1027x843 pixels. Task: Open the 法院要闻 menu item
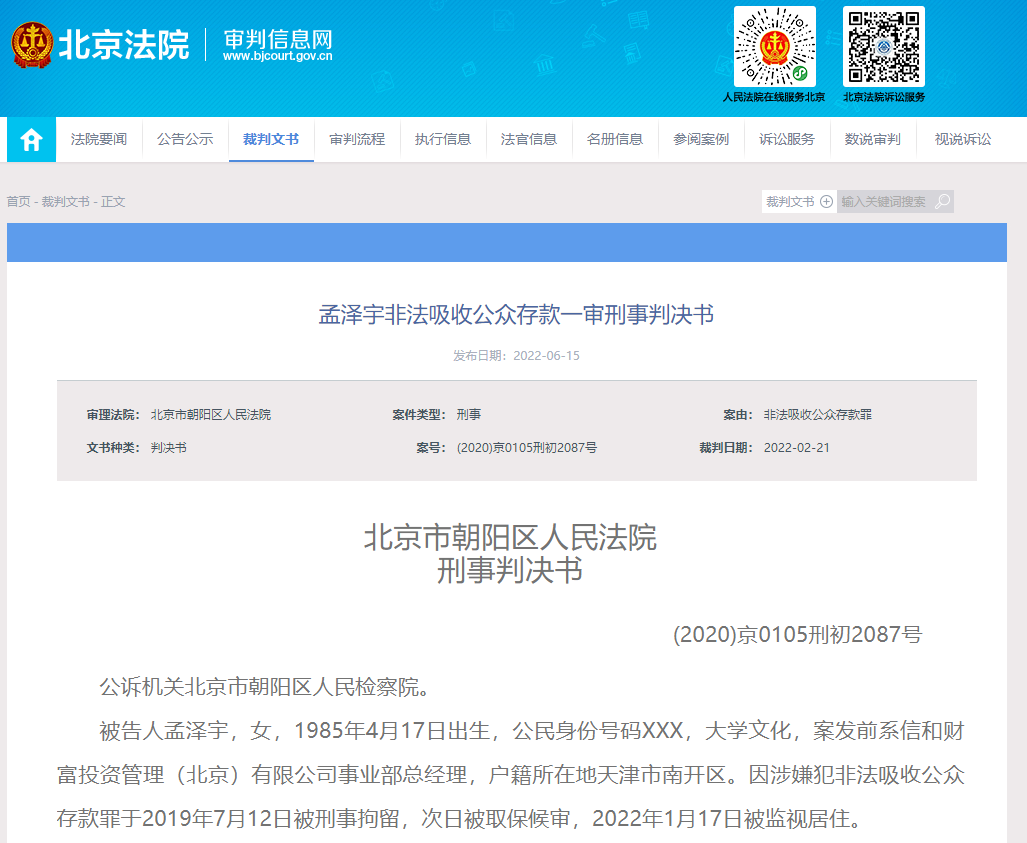coord(99,140)
